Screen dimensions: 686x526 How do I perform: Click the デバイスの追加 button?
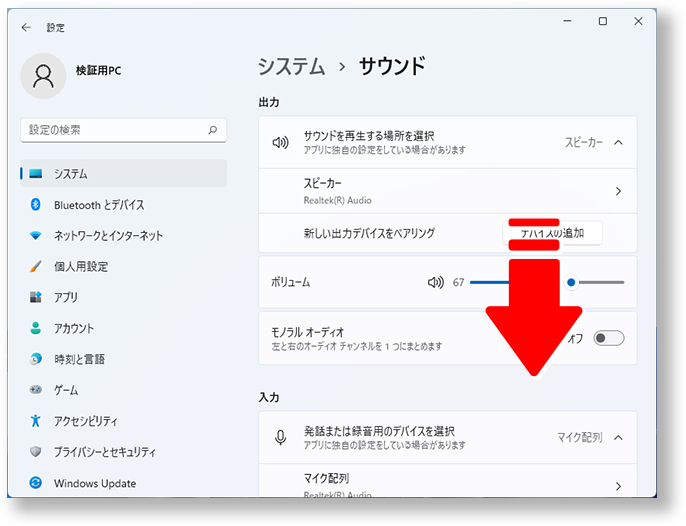(552, 233)
